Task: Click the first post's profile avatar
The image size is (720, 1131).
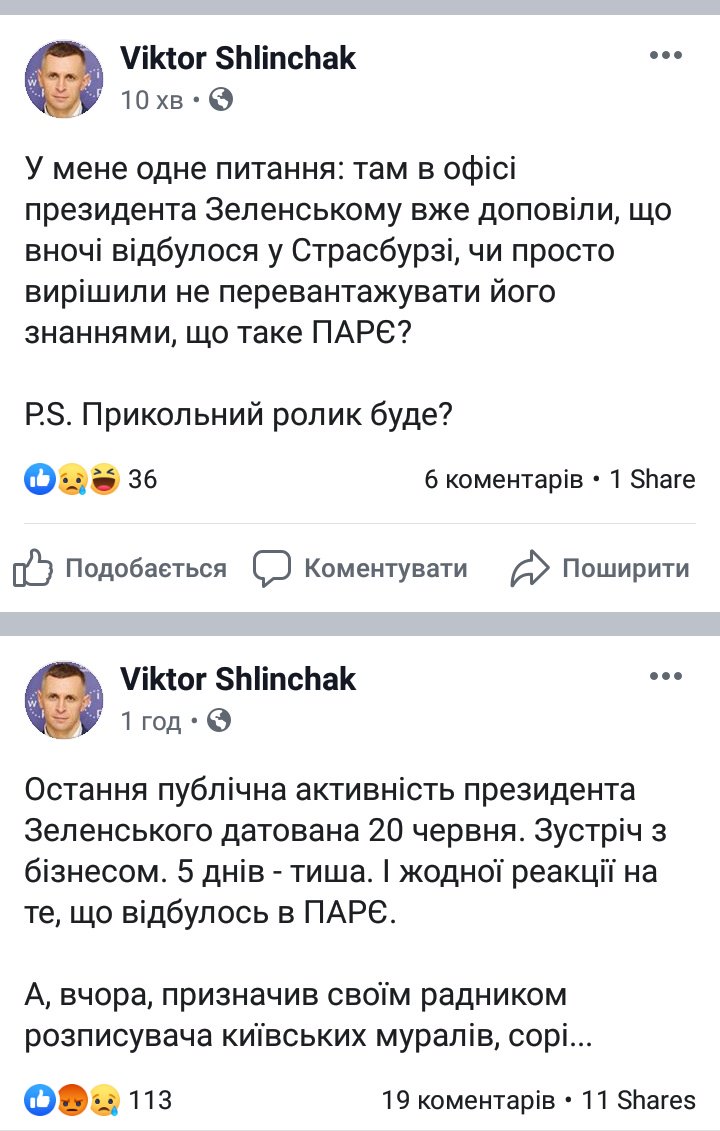Action: (x=64, y=78)
